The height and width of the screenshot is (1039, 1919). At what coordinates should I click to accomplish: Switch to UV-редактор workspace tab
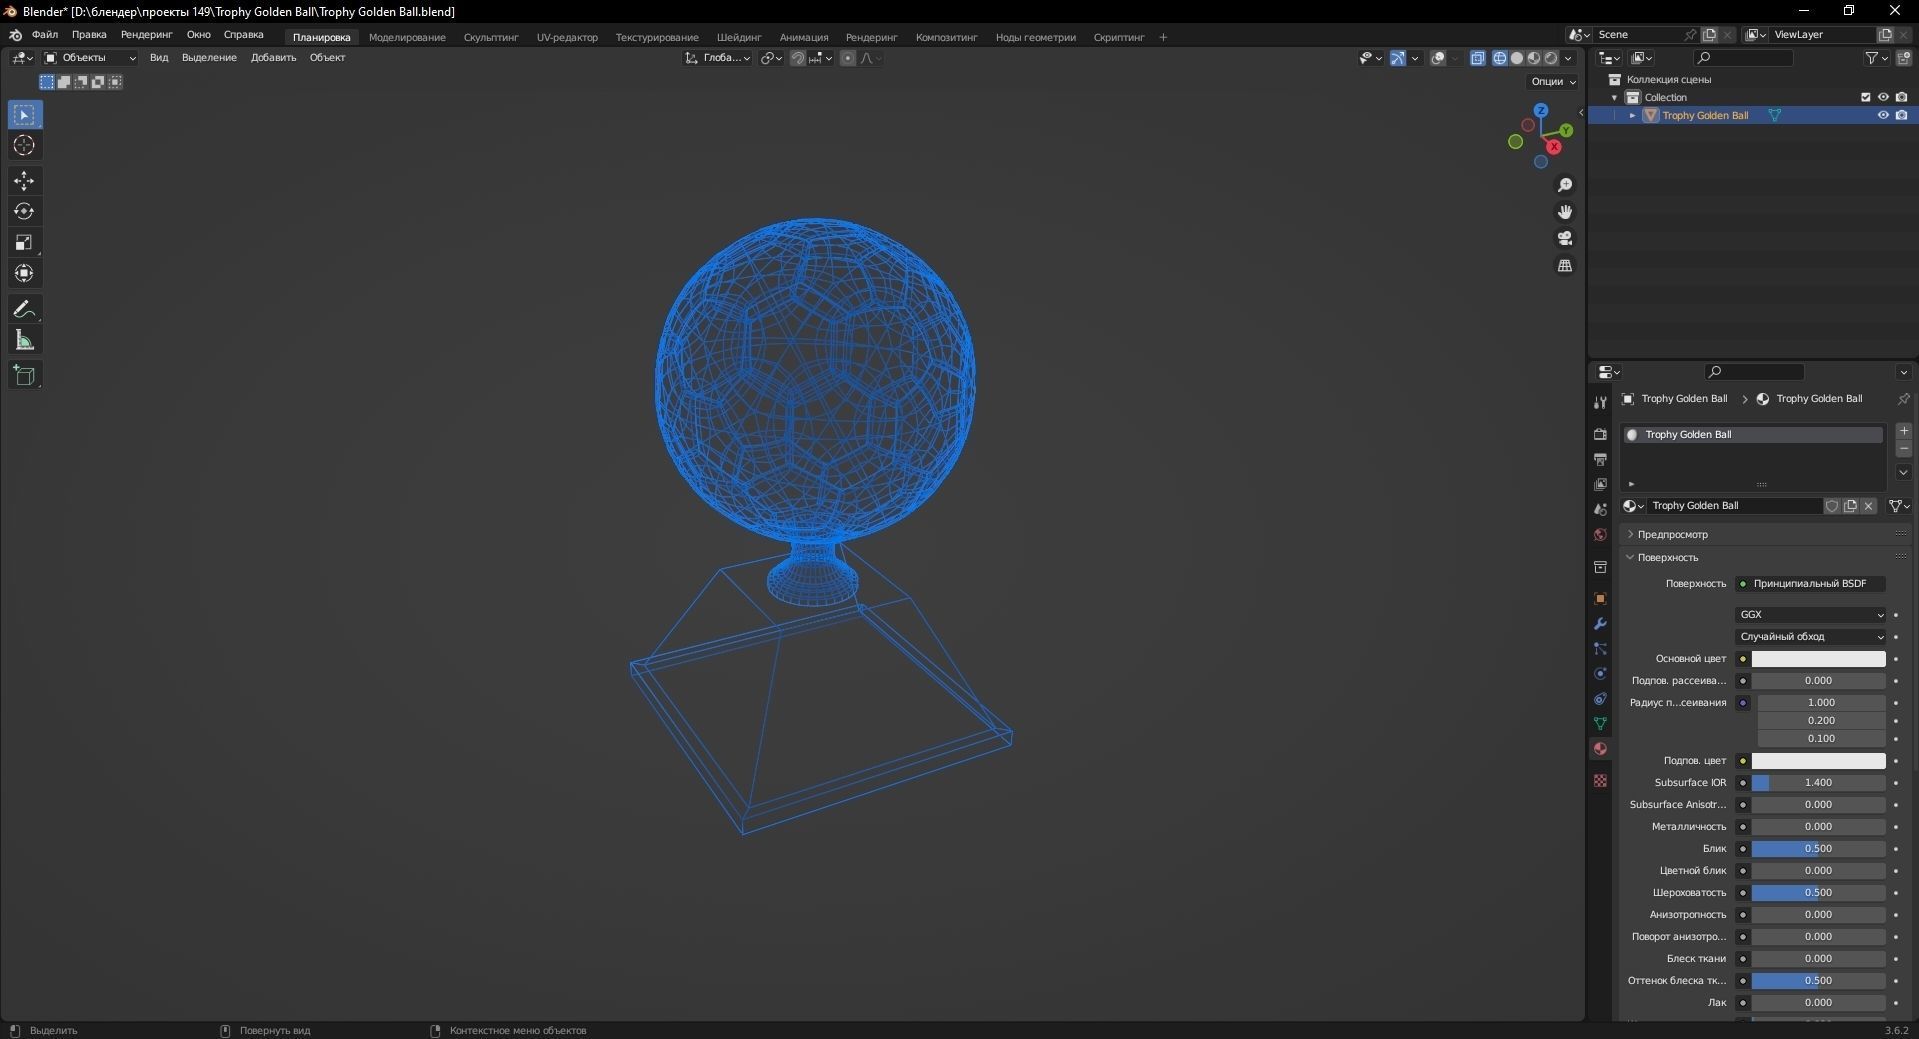pos(567,38)
